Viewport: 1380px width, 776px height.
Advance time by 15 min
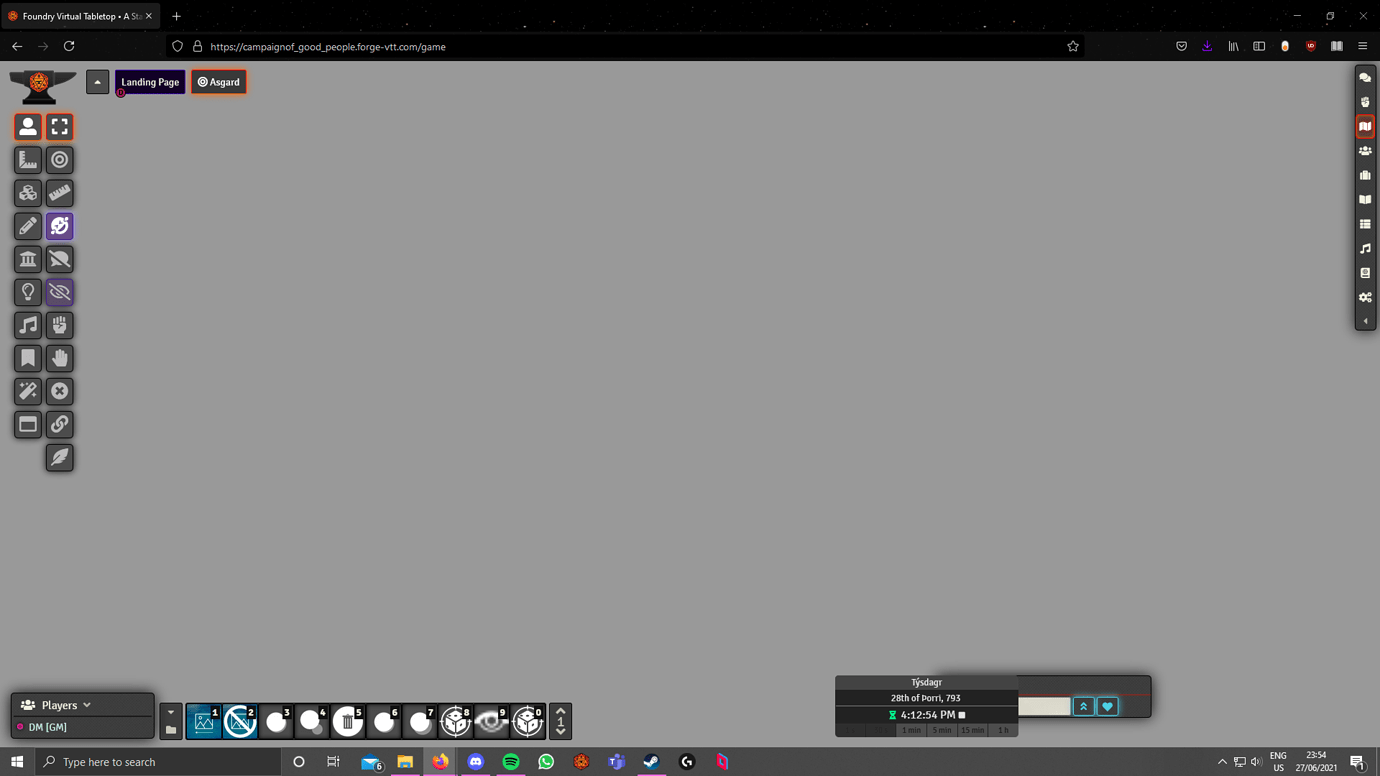click(x=972, y=730)
